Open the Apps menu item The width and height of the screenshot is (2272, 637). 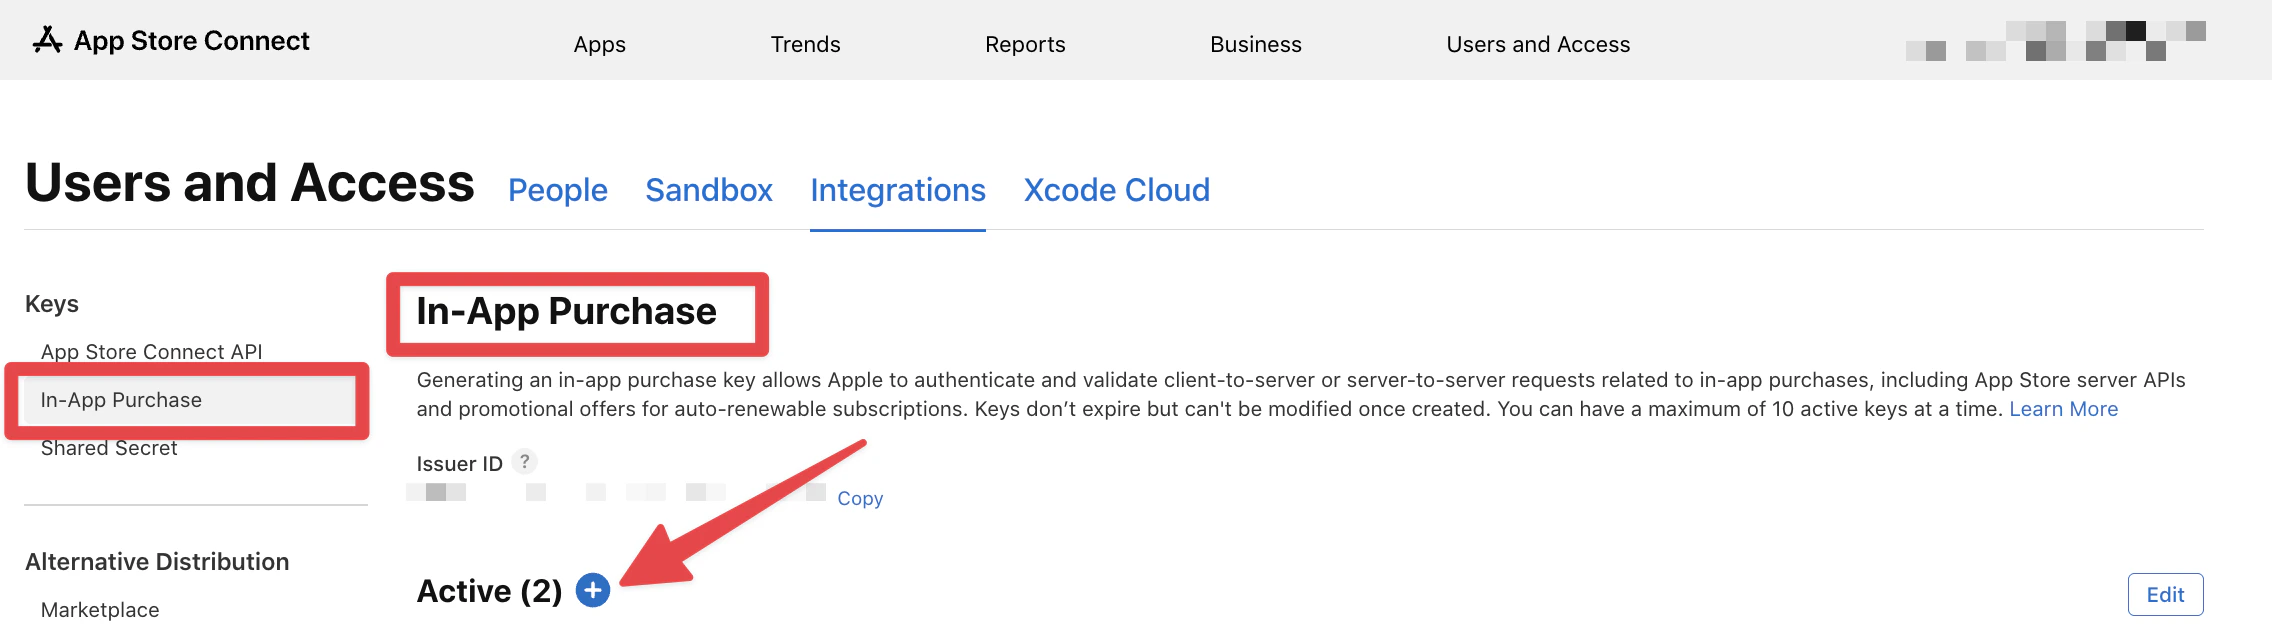click(x=599, y=44)
